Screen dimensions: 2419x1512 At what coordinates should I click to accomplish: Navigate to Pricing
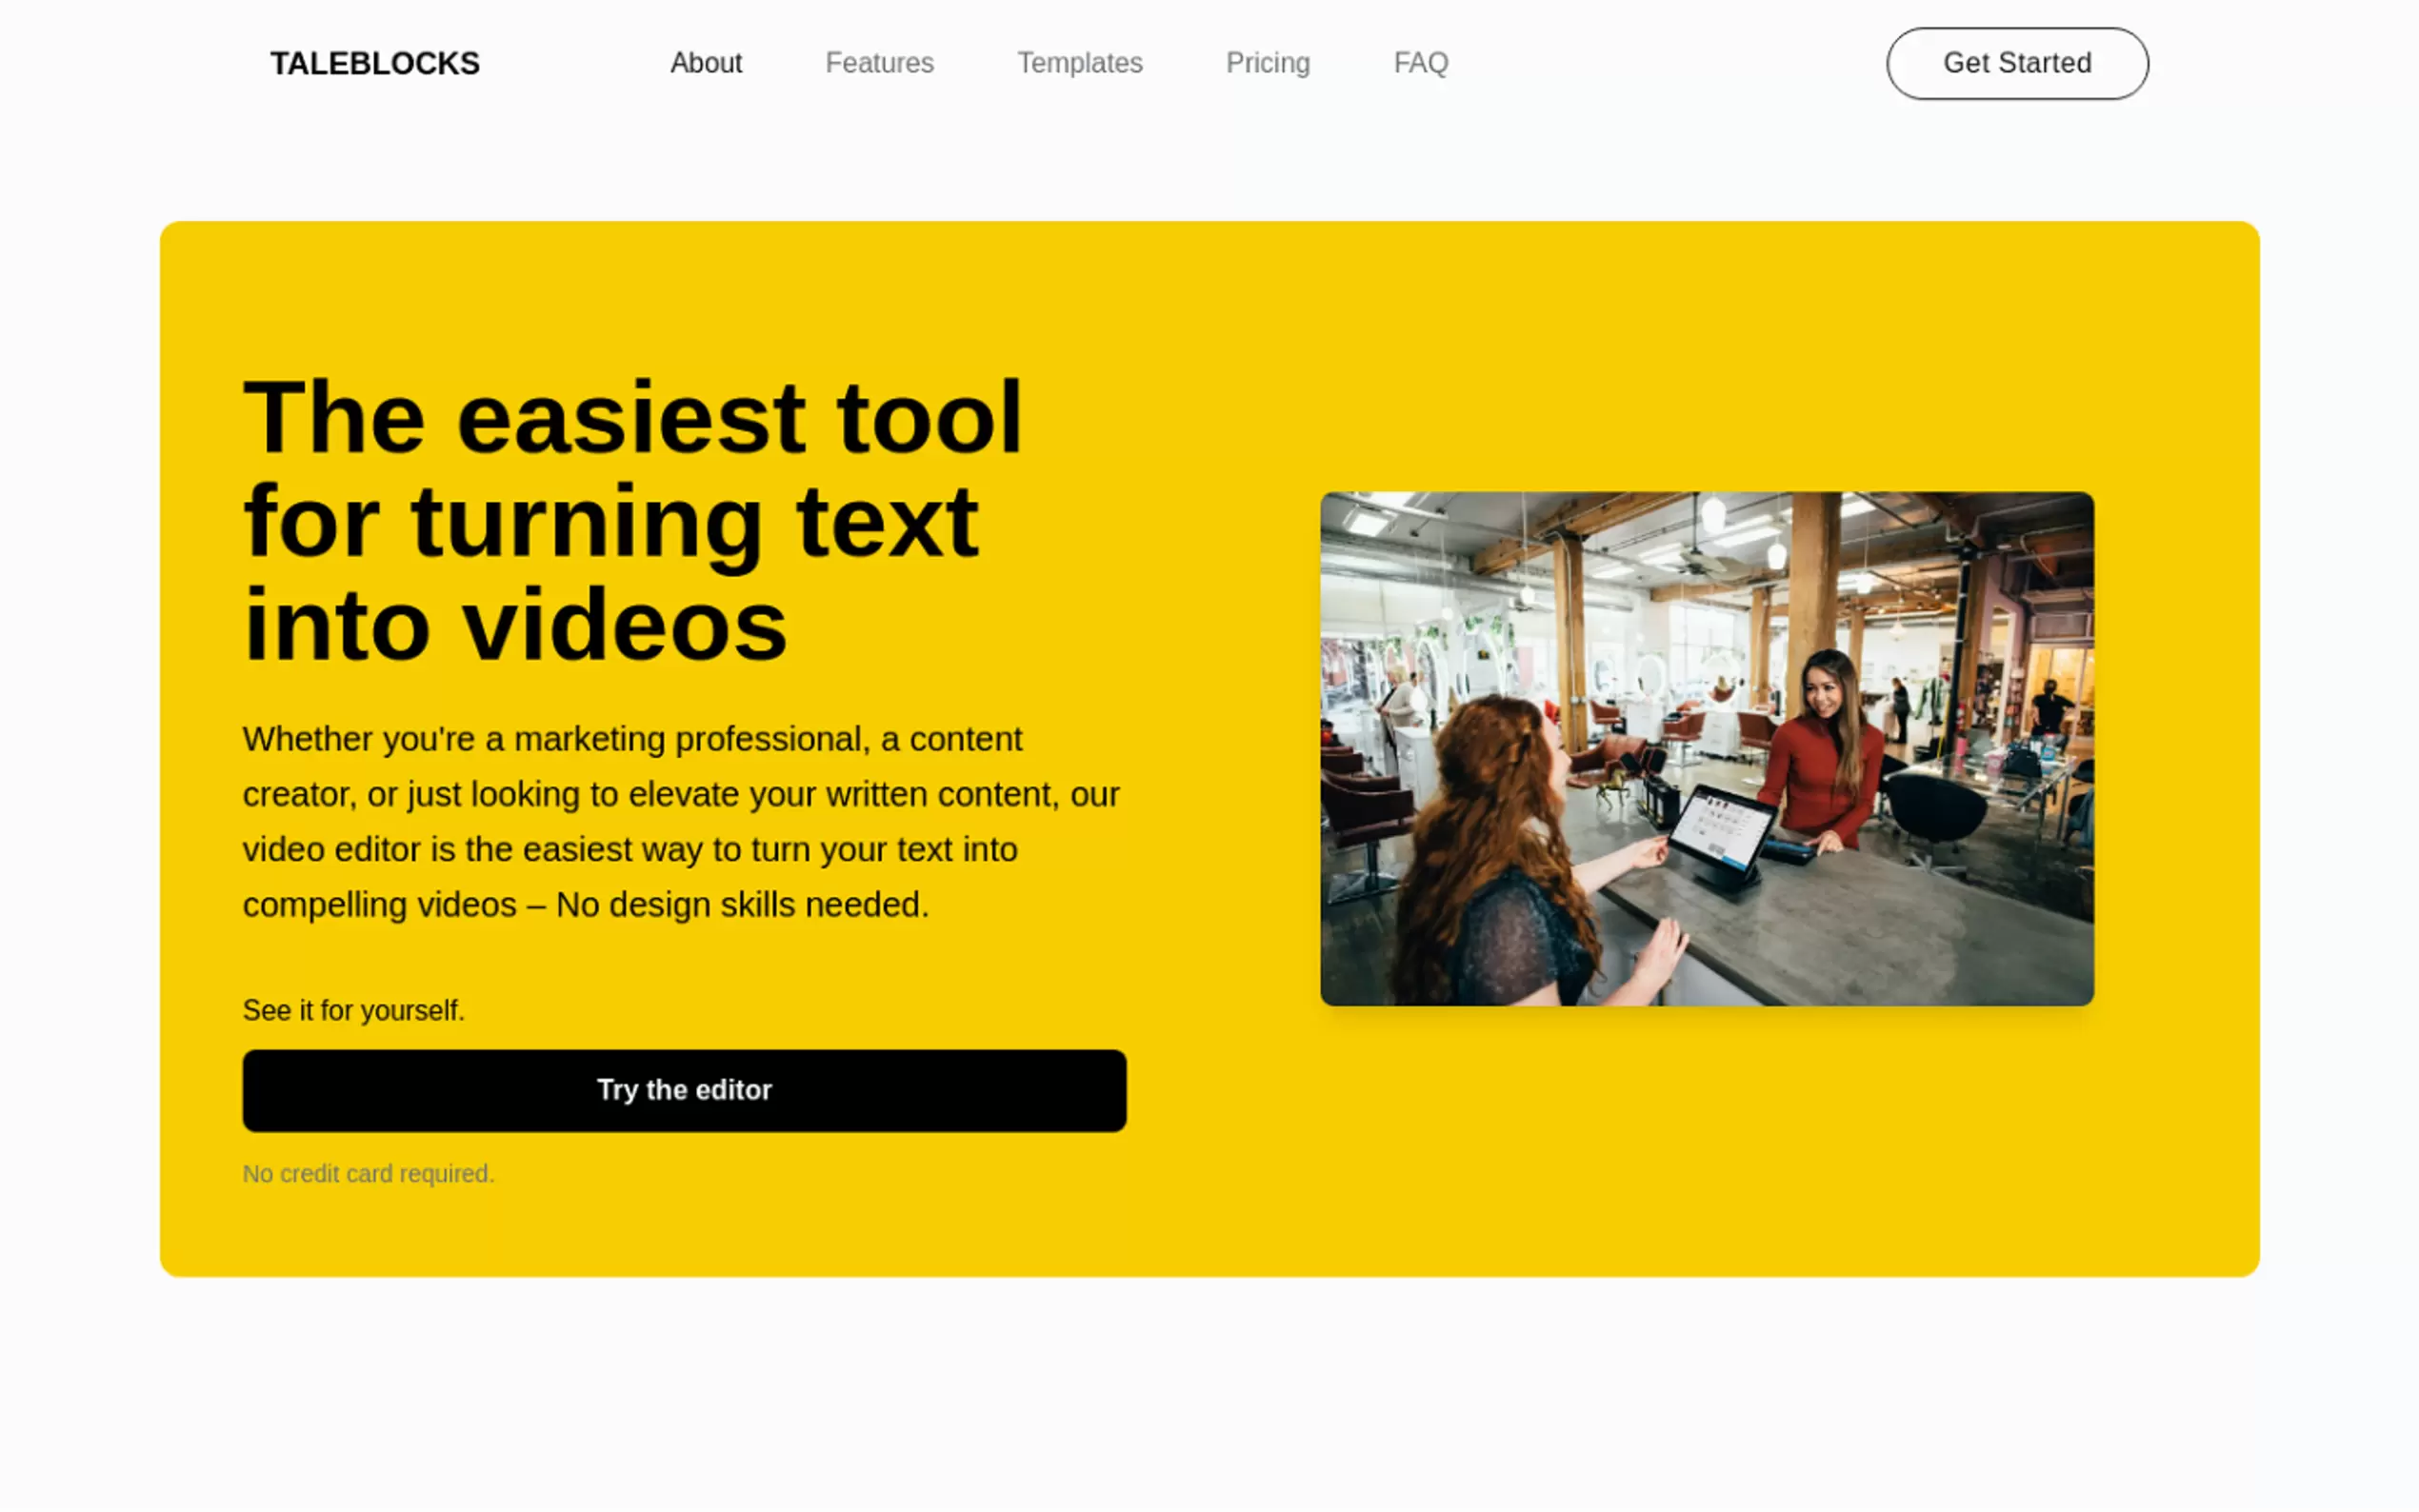[x=1267, y=63]
